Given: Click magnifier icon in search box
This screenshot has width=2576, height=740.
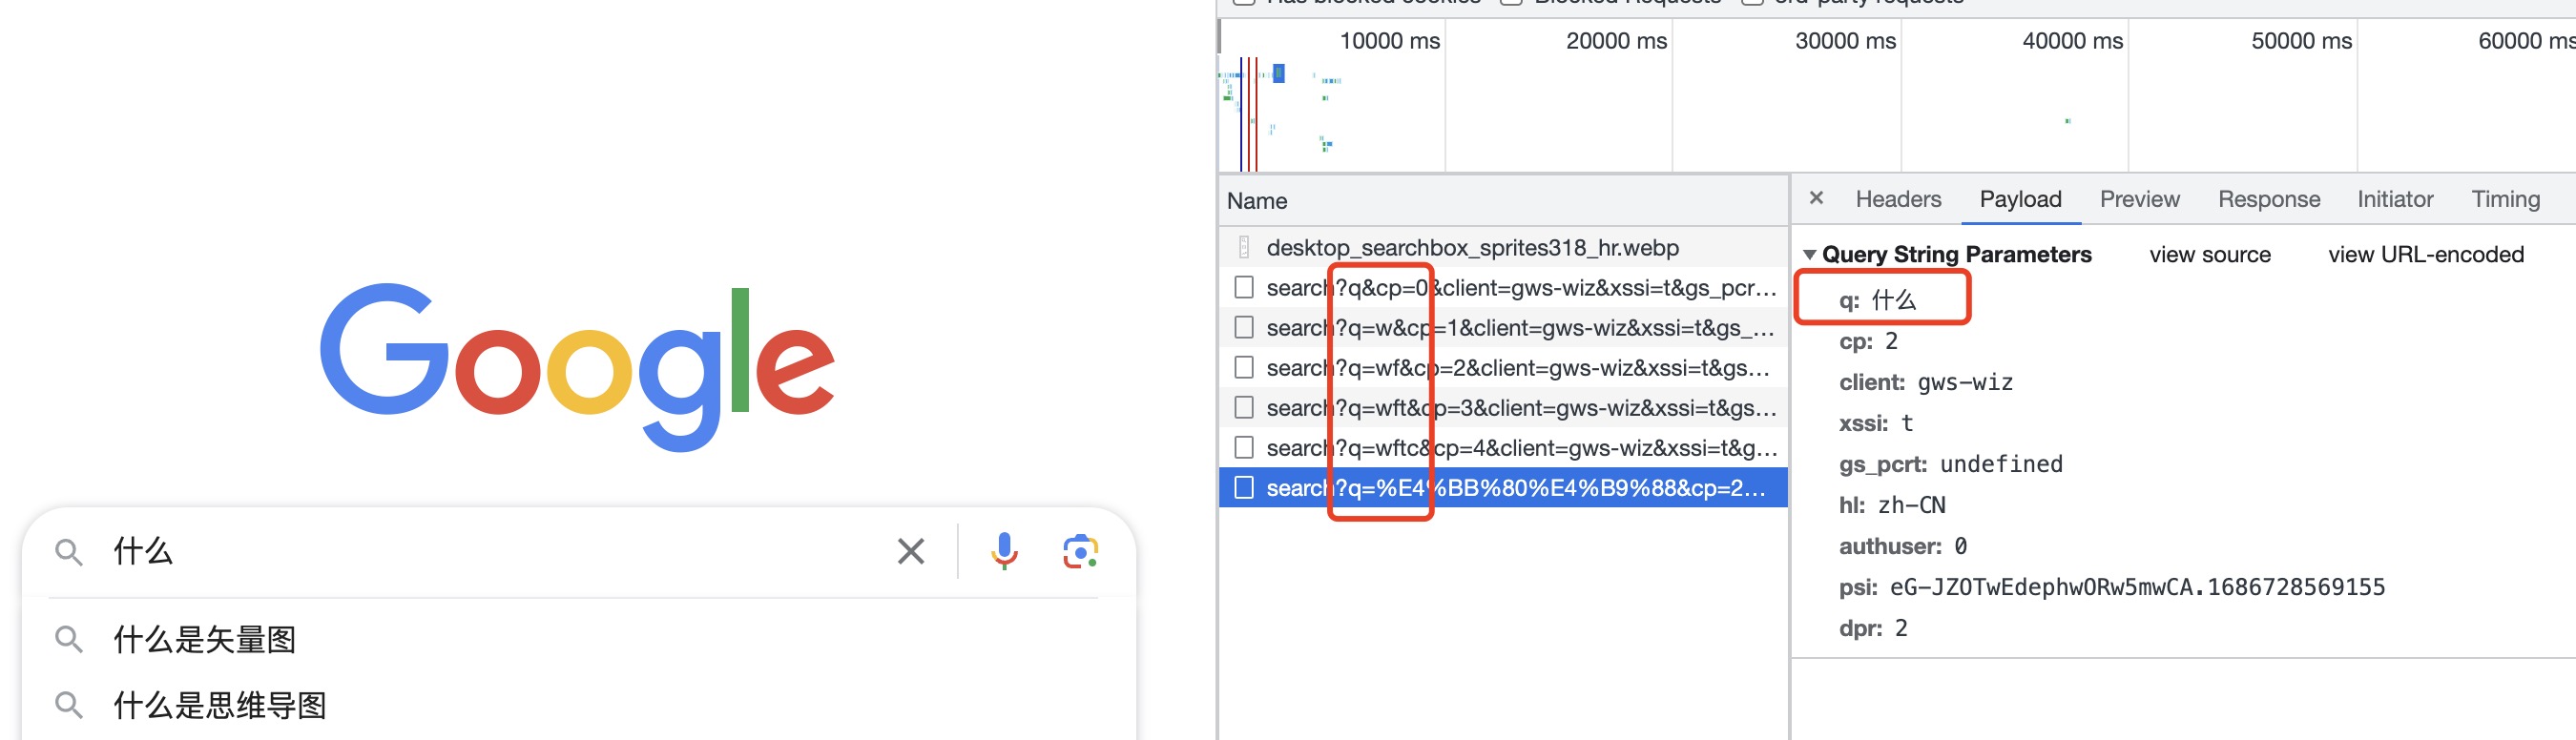Looking at the screenshot, I should tap(68, 551).
